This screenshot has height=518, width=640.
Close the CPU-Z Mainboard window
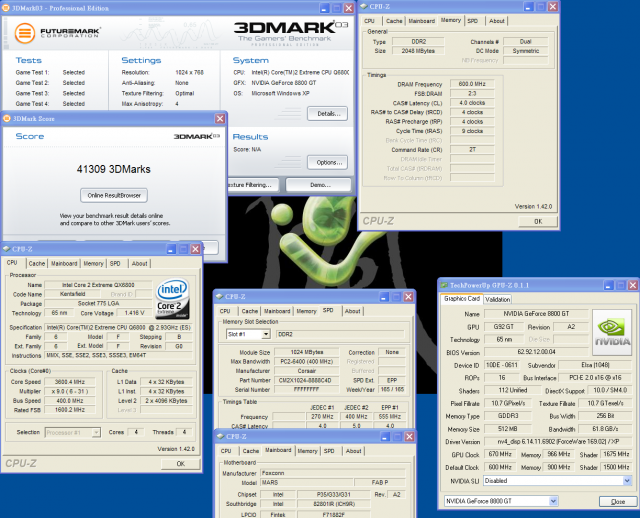point(409,437)
